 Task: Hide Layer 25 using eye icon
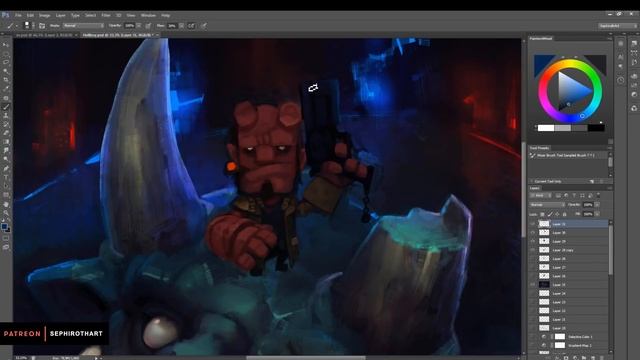(533, 284)
